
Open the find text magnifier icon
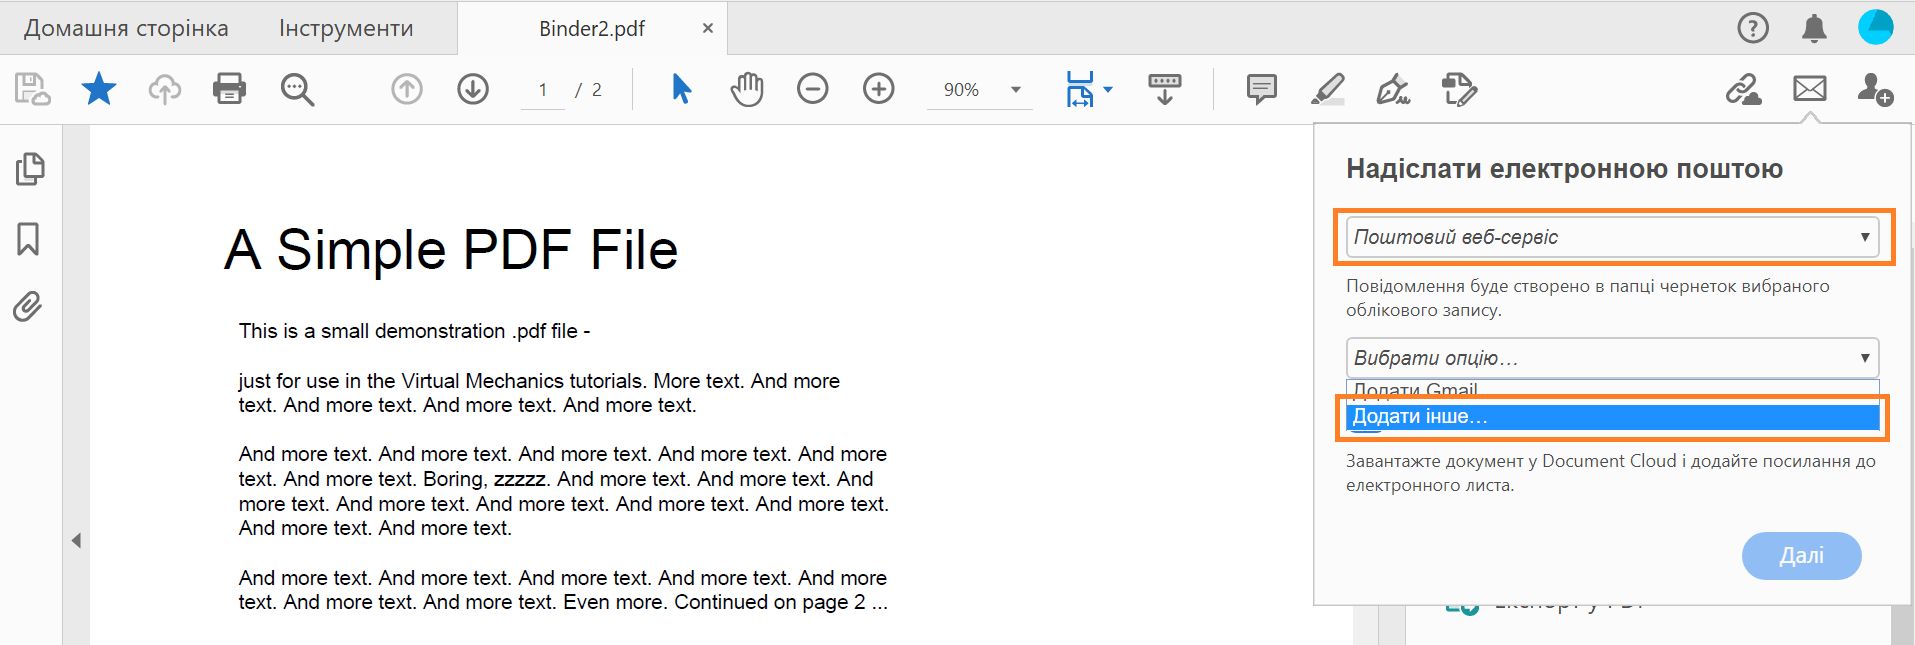click(x=297, y=89)
